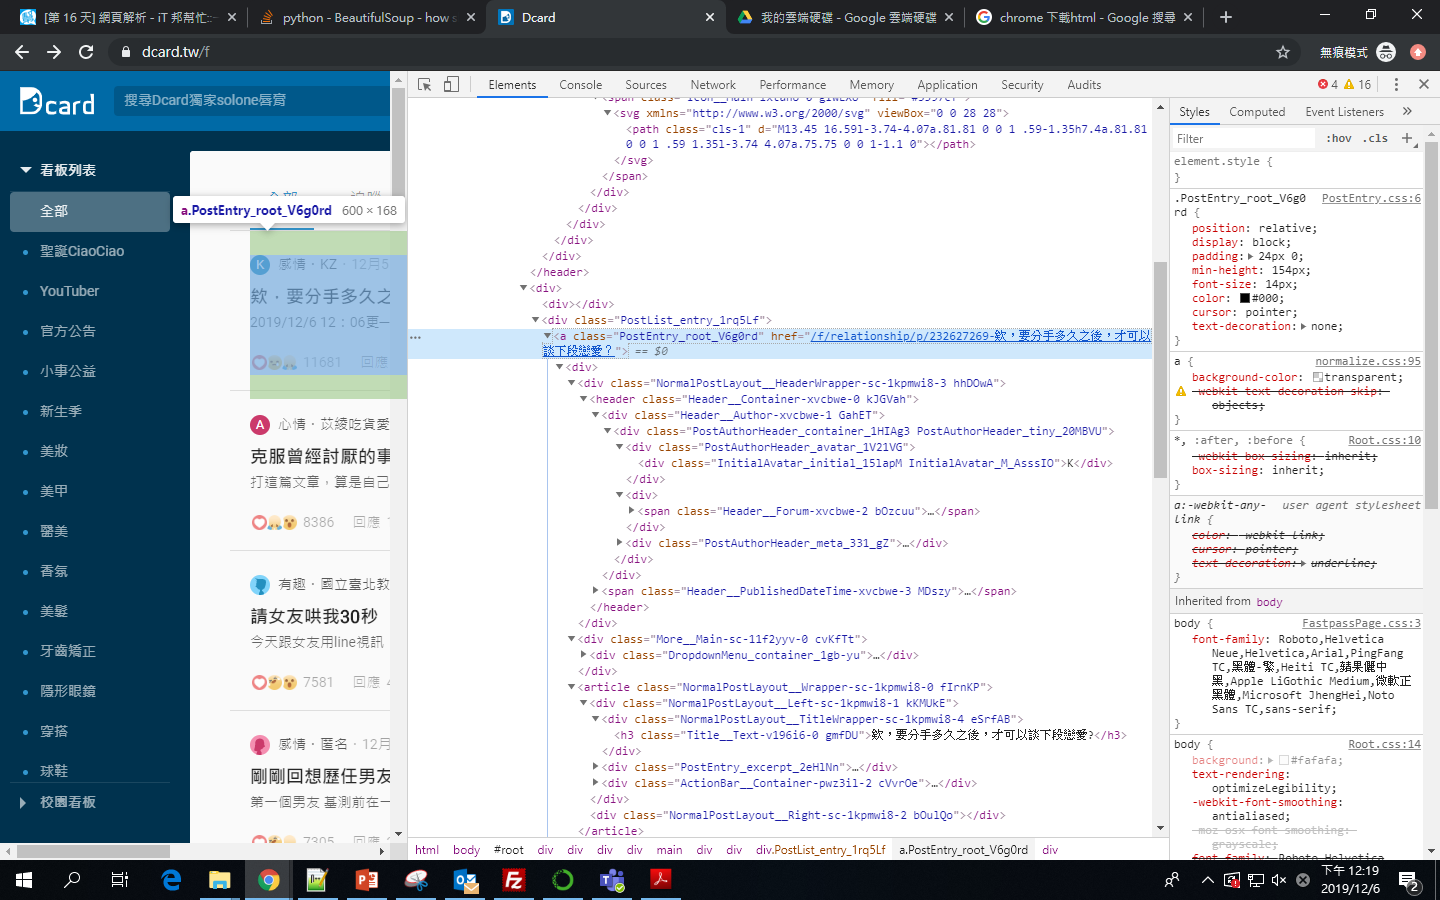The width and height of the screenshot is (1440, 900).
Task: Switch to Console tab
Action: click(581, 85)
